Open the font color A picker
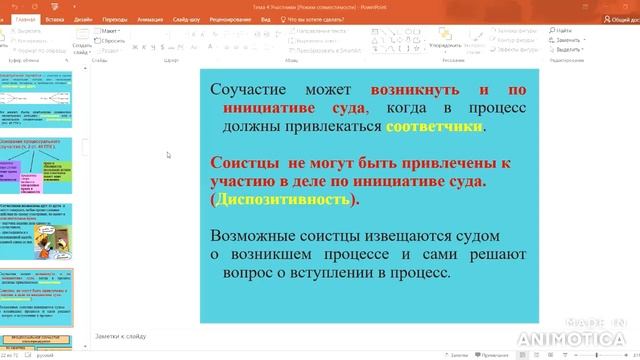This screenshot has height=360, width=640. tap(210, 47)
